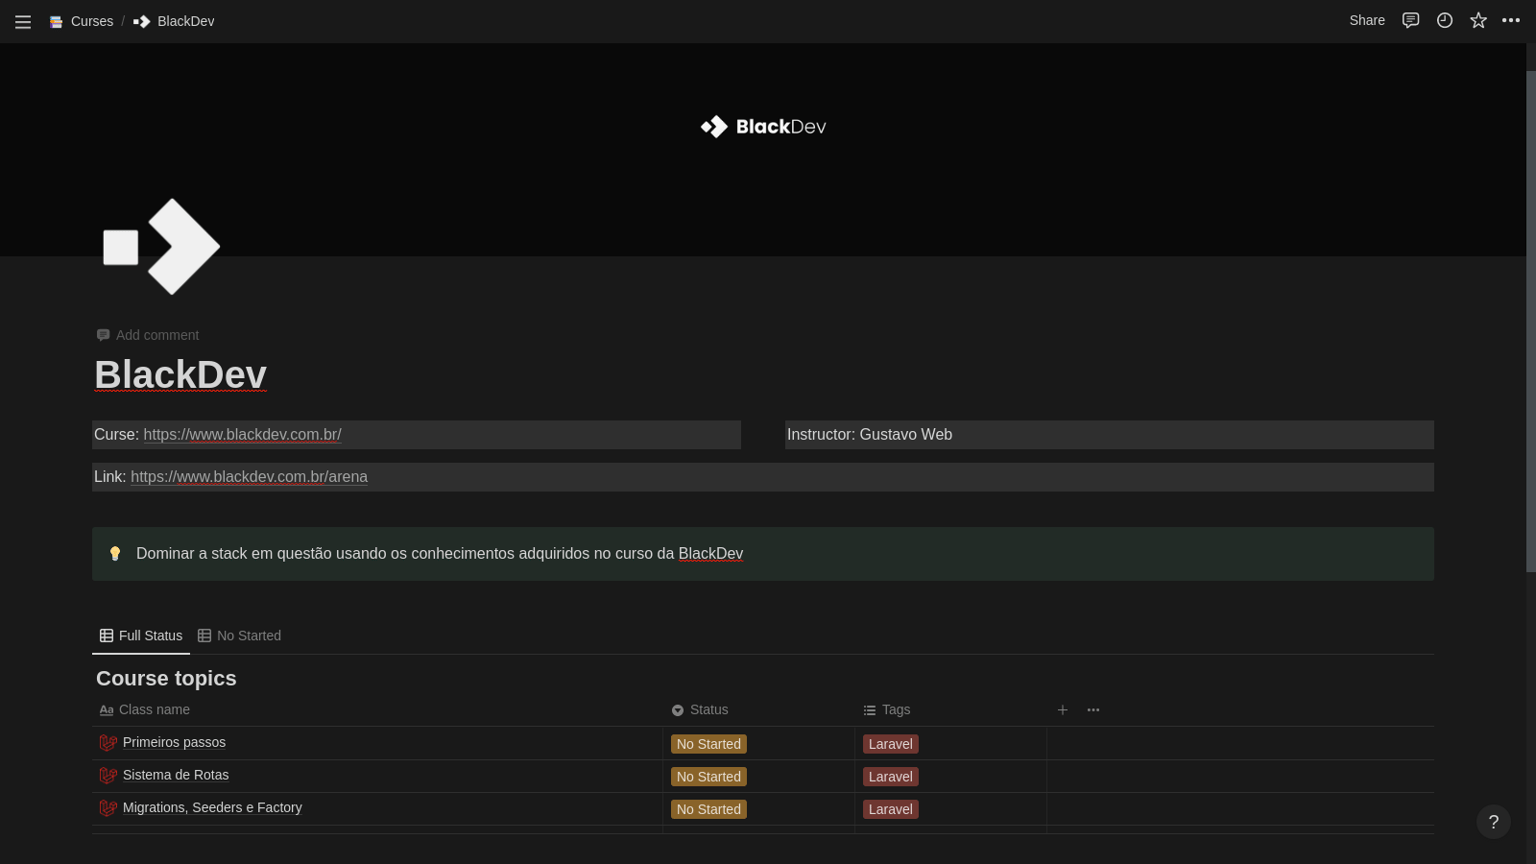Open the blackdev.com.br course link
Image resolution: width=1536 pixels, height=864 pixels.
coord(242,435)
